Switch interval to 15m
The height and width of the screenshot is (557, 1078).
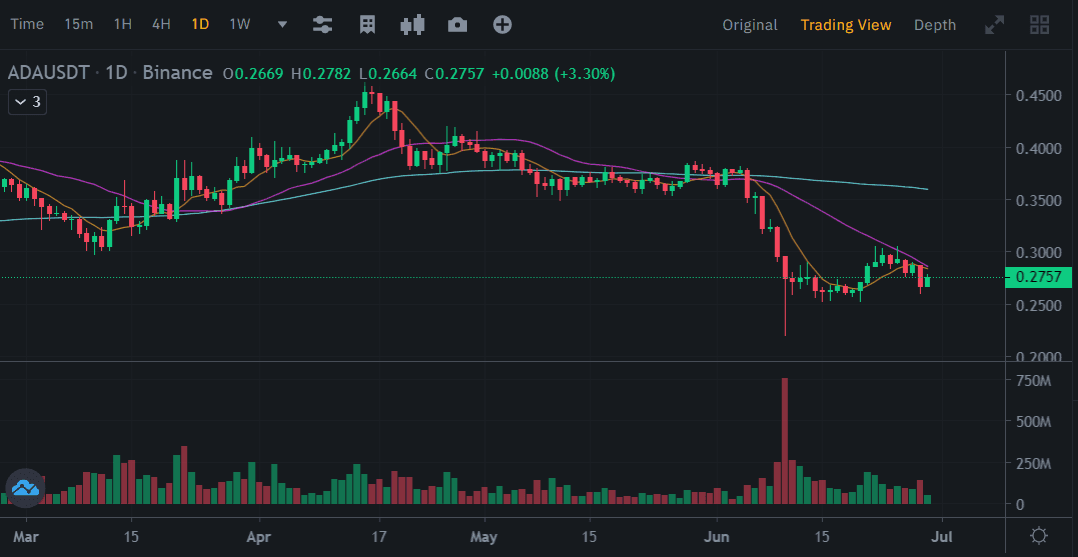coord(78,25)
